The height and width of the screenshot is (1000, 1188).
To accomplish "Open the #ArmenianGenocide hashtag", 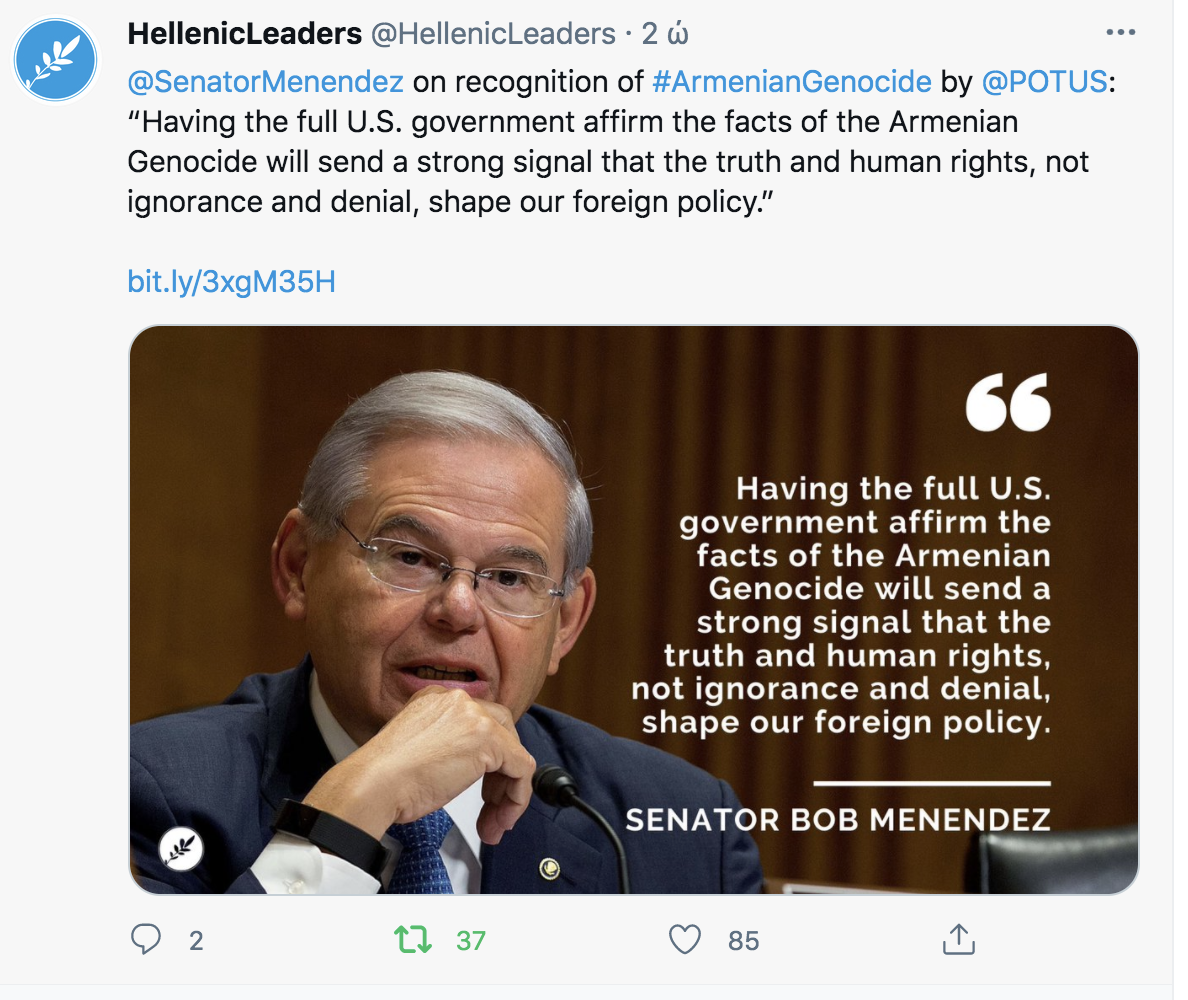I will (x=792, y=82).
